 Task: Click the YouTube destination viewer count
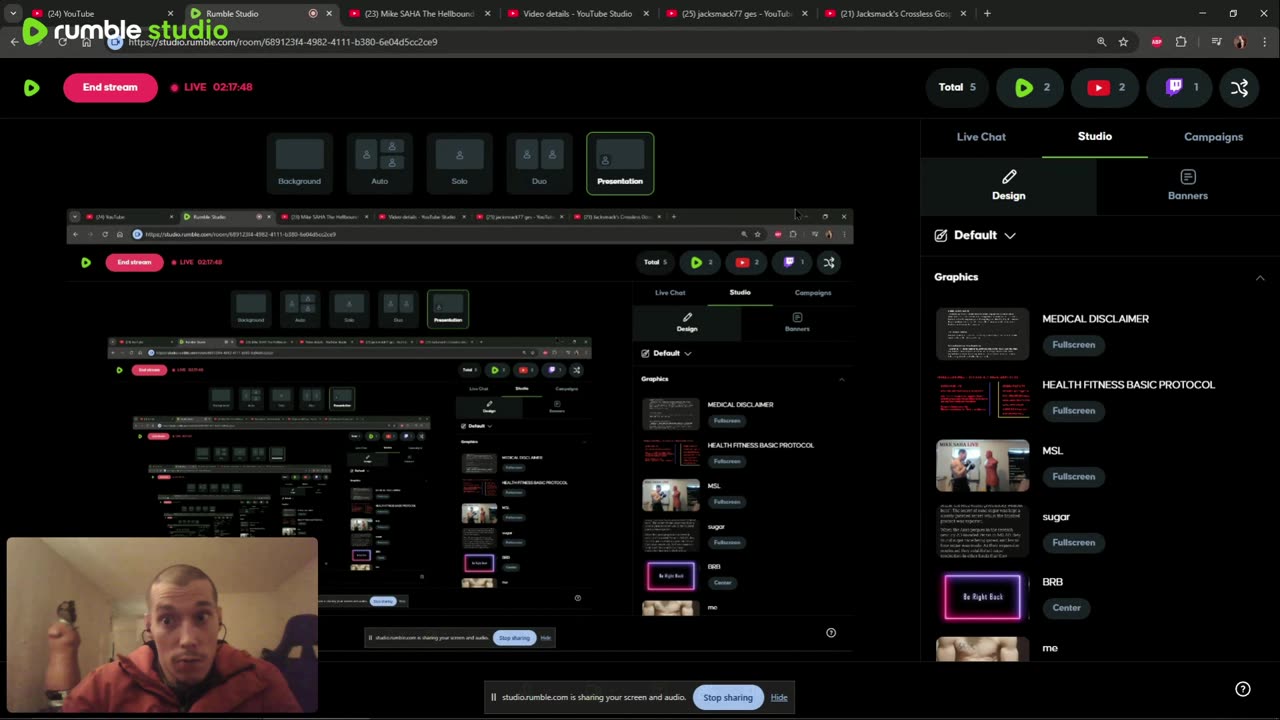pos(1107,88)
